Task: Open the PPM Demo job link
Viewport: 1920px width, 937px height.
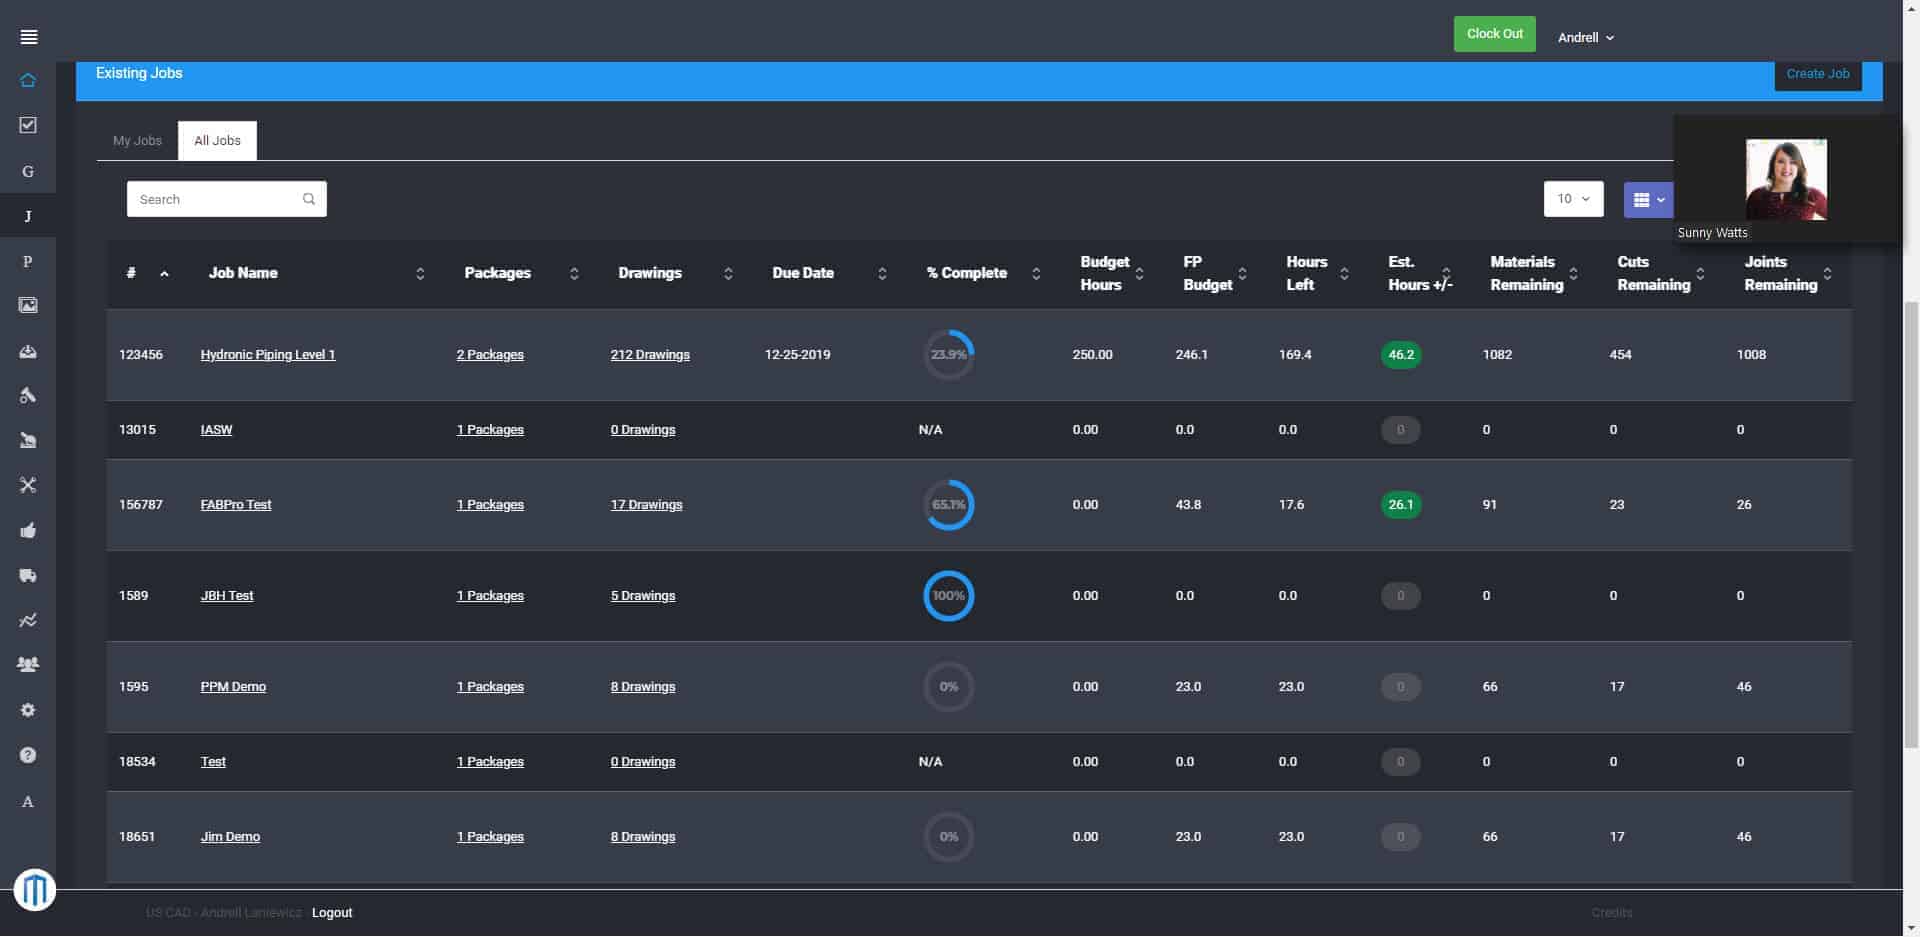Action: pos(233,687)
